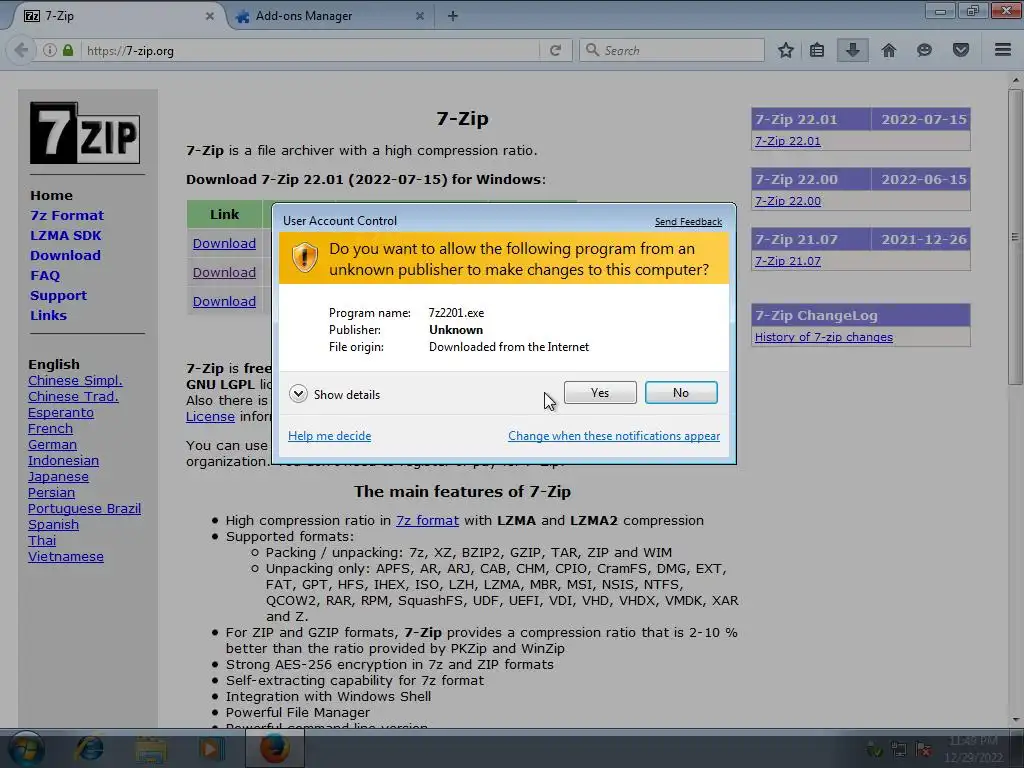Image resolution: width=1024 pixels, height=768 pixels.
Task: Open the 7-Zip 21.07 news link
Action: (x=788, y=261)
